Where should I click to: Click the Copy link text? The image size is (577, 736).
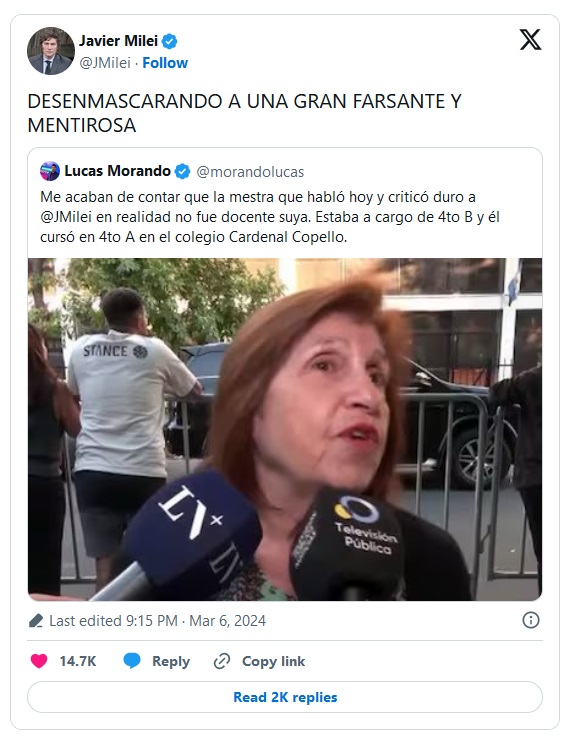coord(273,661)
